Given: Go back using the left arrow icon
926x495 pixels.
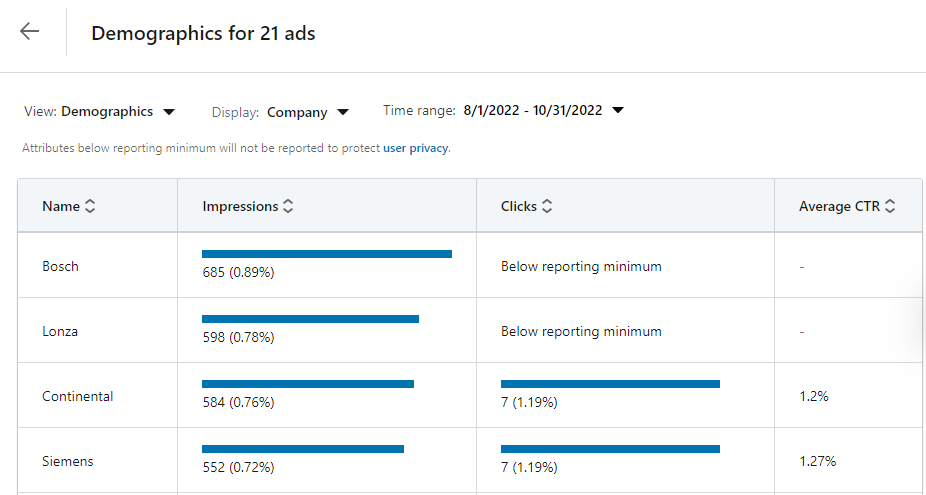Looking at the screenshot, I should tap(29, 31).
